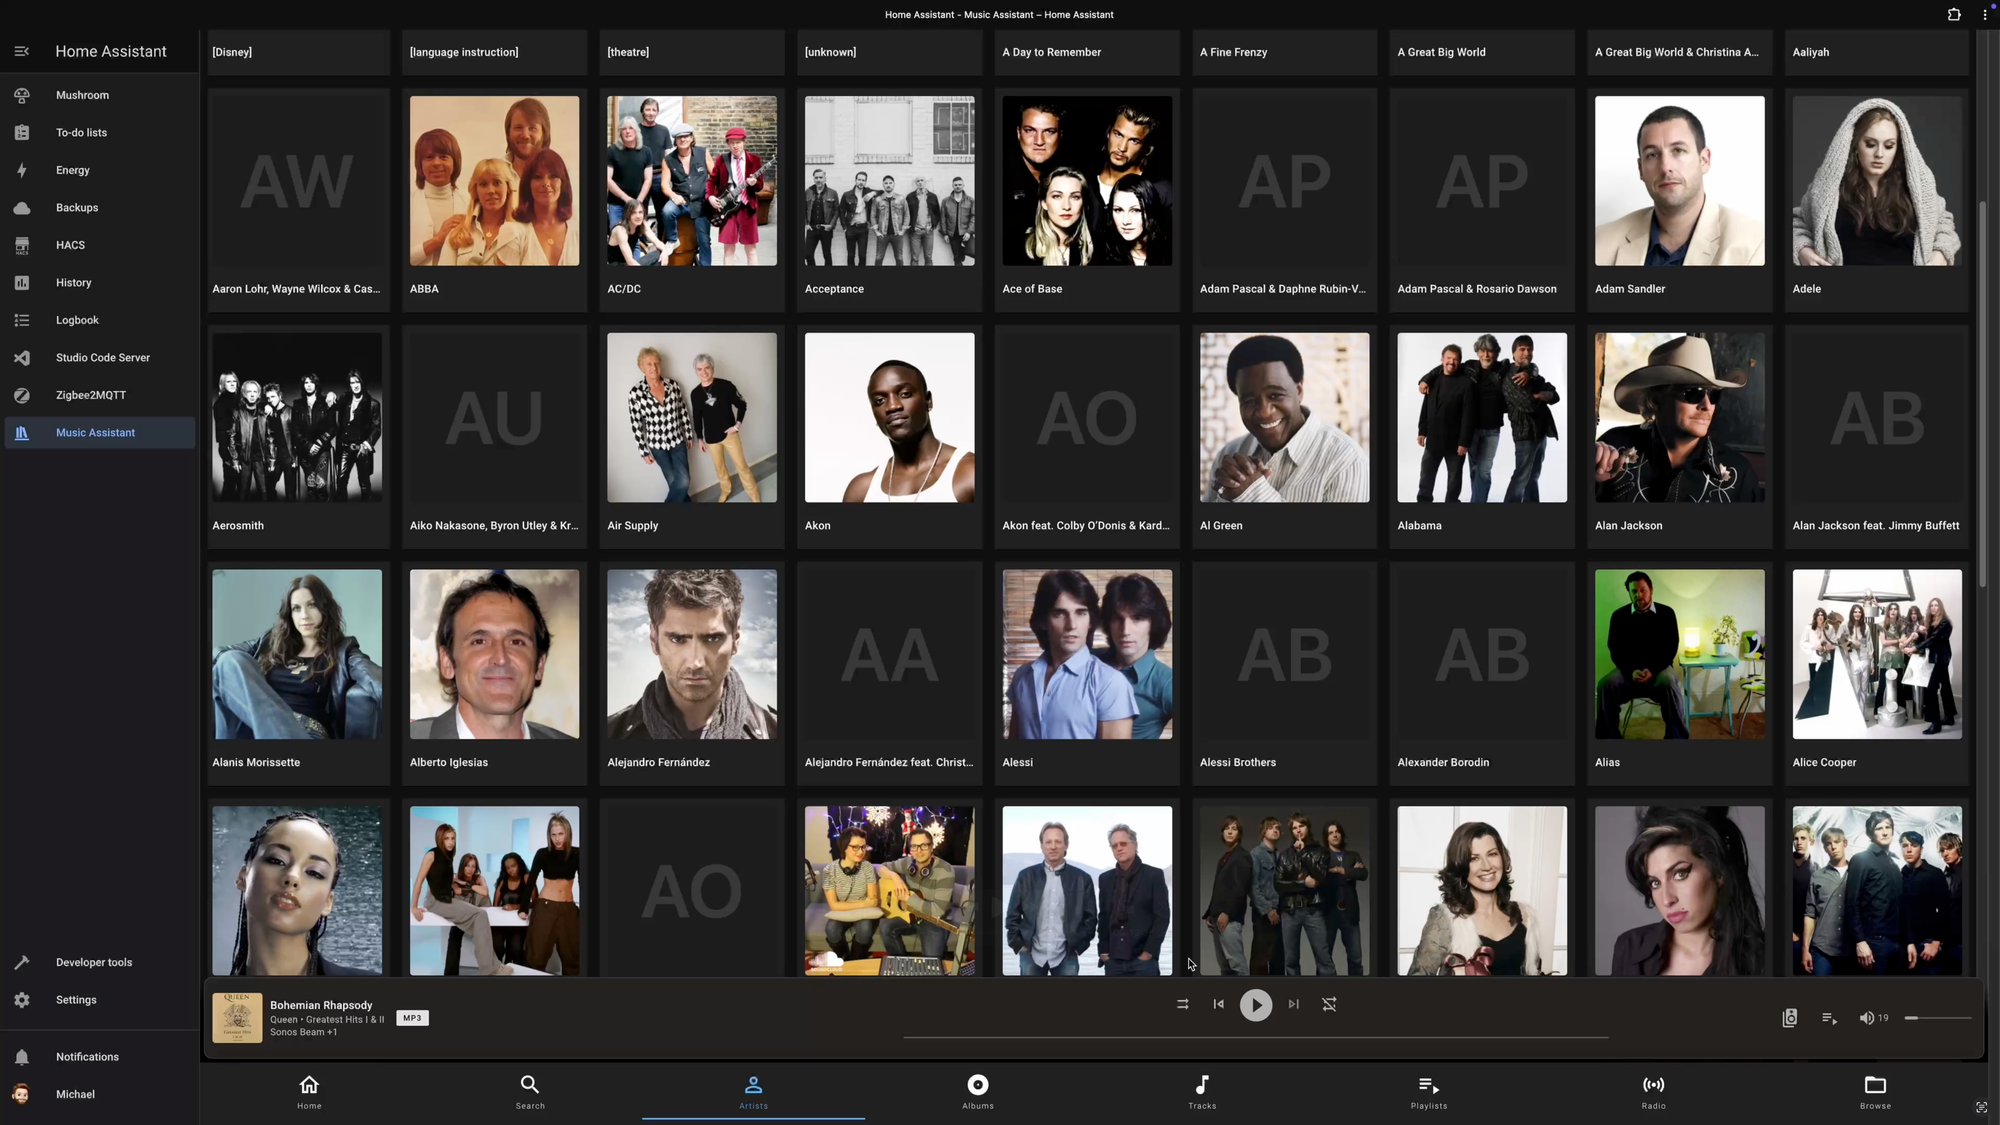Collapse the Home Assistant sidebar menu
The width and height of the screenshot is (2000, 1125).
[22, 51]
